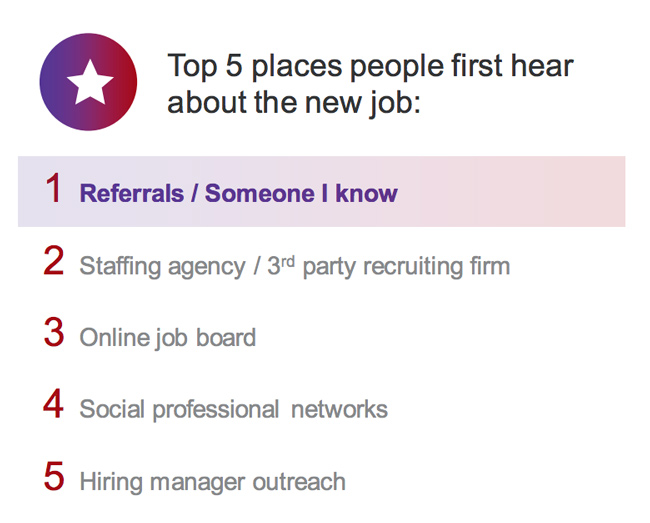Click the red number 3
The height and width of the screenshot is (523, 650).
[x=54, y=334]
